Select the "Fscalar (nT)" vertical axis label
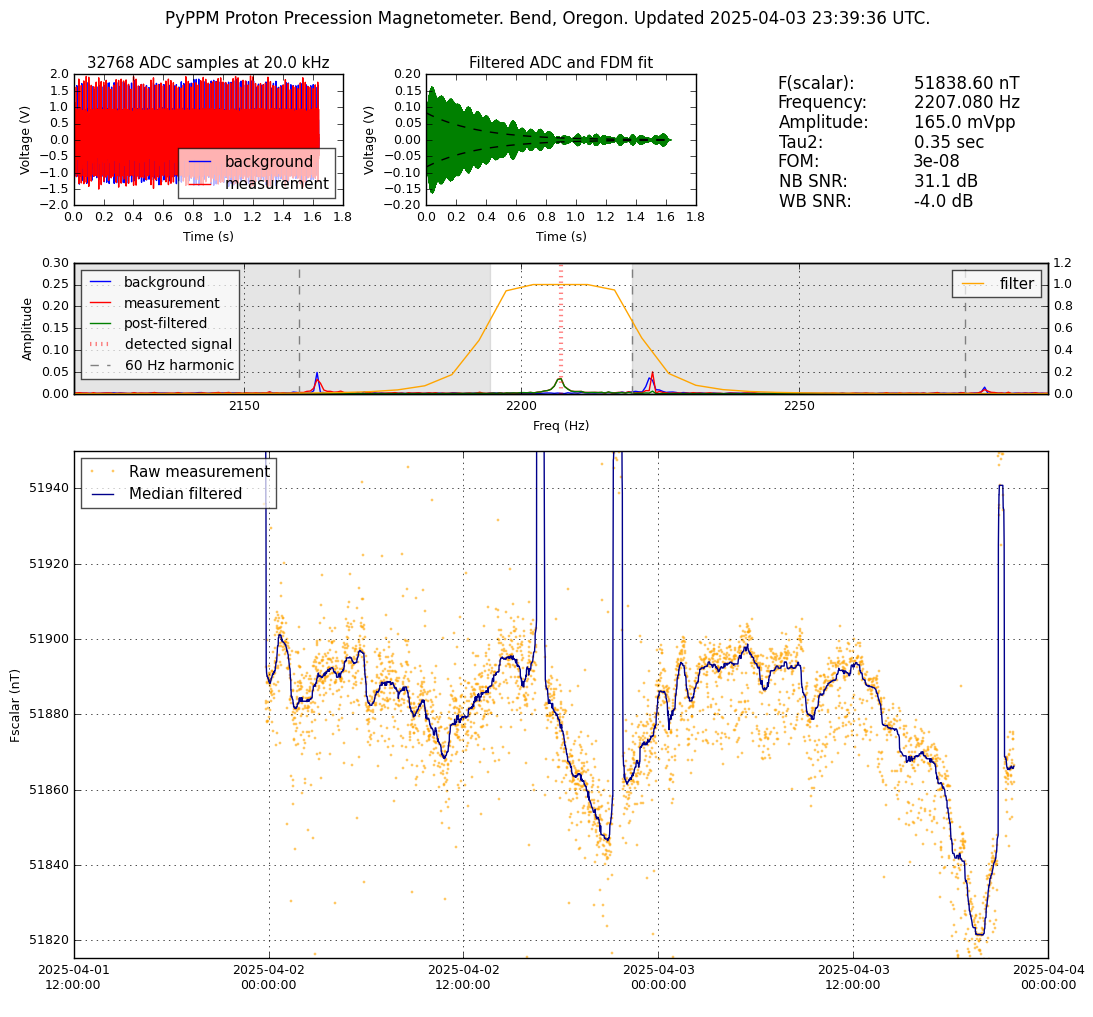This screenshot has height=1017, width=1093. point(16,705)
